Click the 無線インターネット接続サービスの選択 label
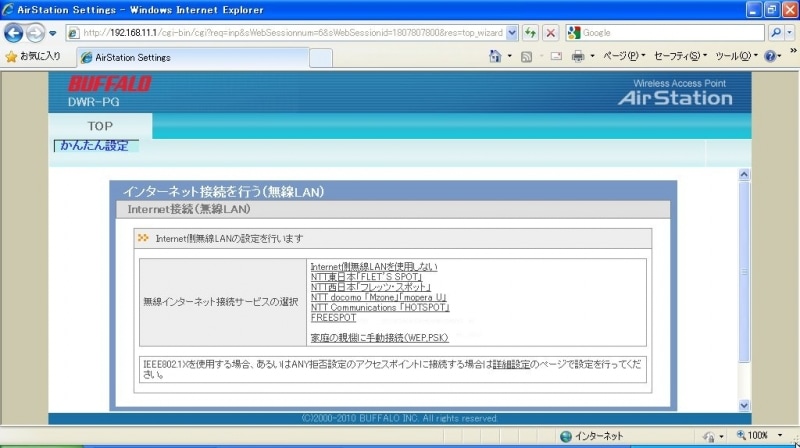The height and width of the screenshot is (448, 800). 220,302
